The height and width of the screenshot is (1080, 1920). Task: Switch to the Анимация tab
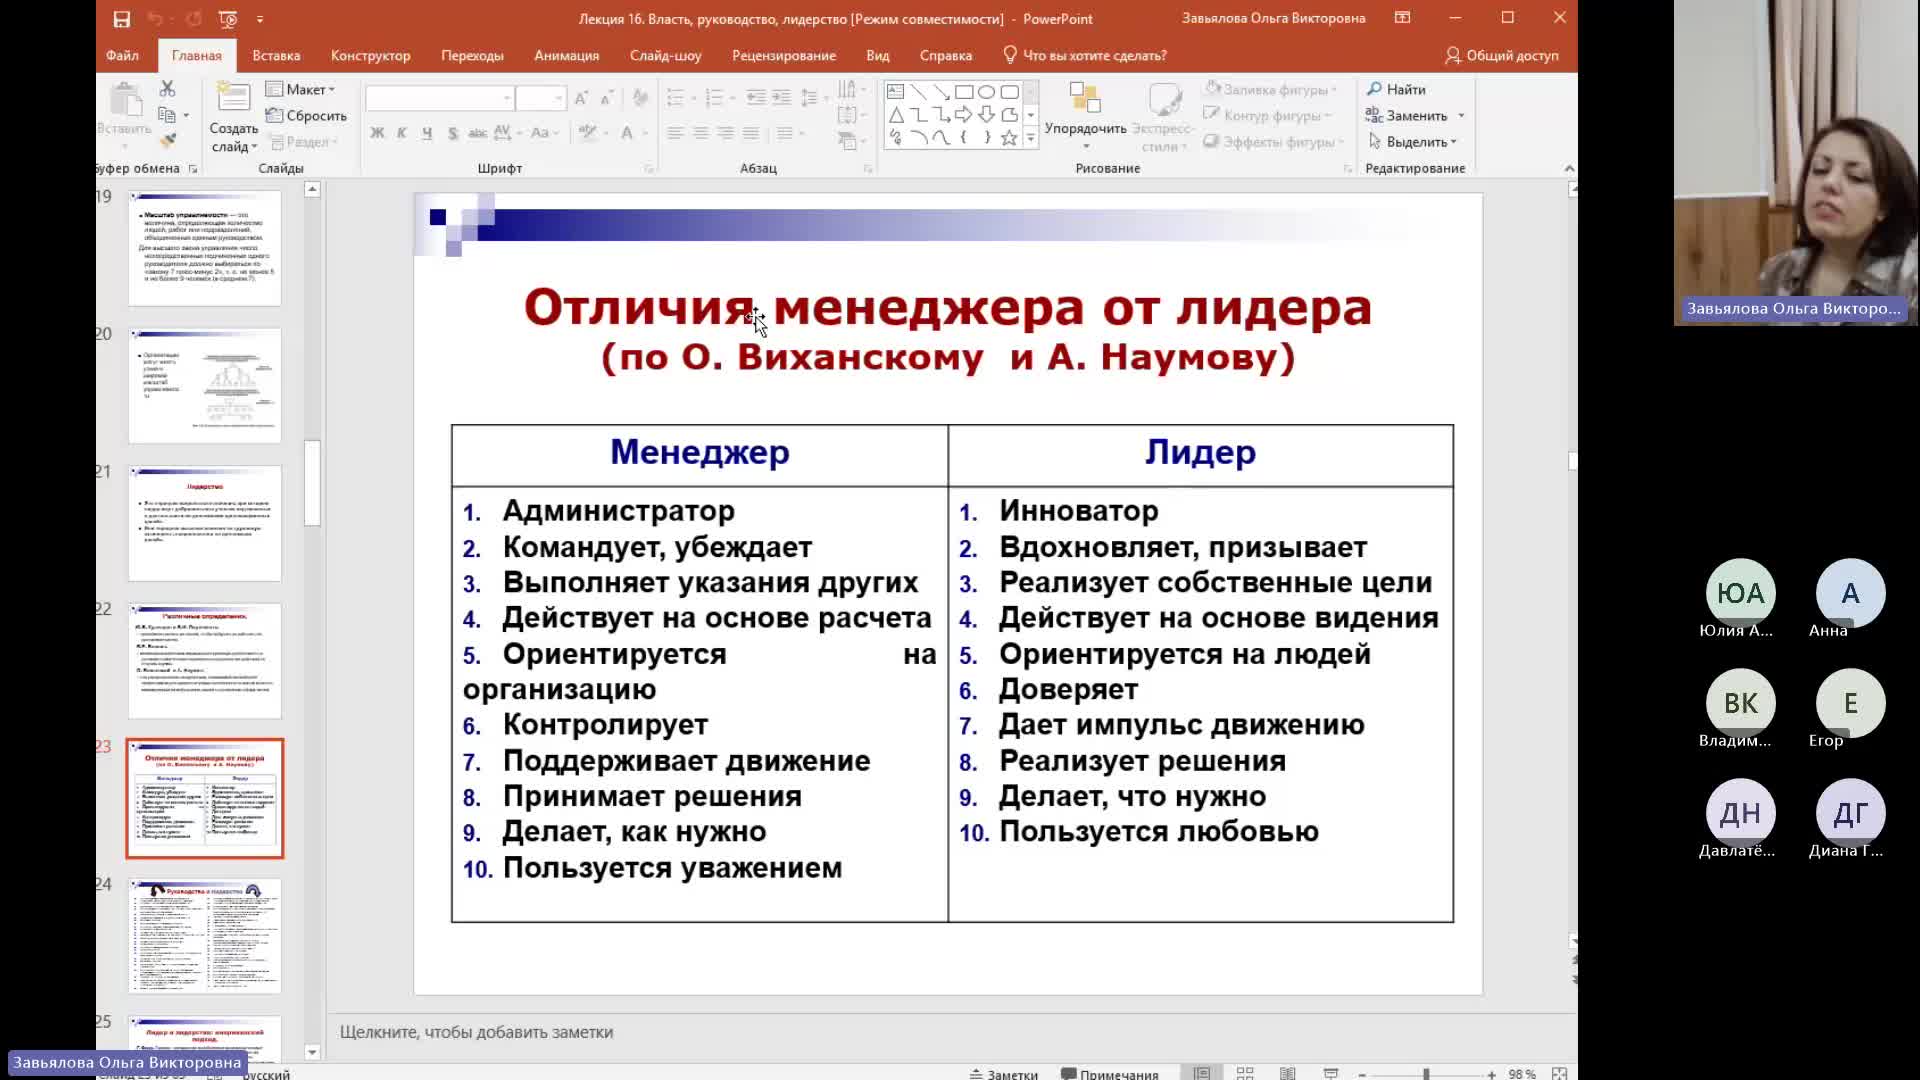tap(566, 55)
